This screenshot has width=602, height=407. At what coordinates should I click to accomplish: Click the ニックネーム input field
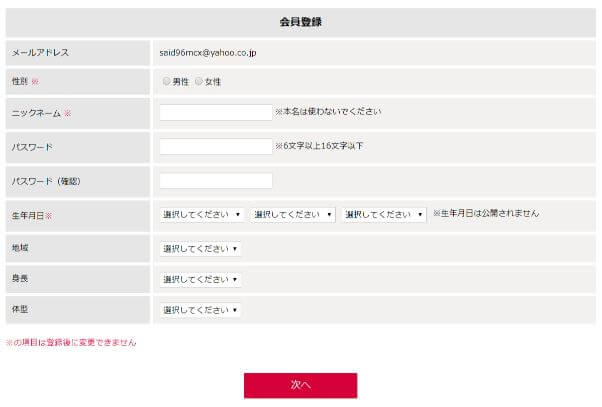(x=215, y=113)
